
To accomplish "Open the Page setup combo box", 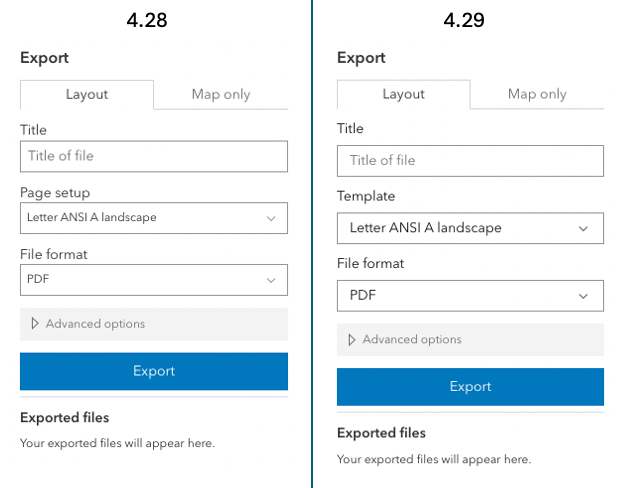I will tap(153, 218).
